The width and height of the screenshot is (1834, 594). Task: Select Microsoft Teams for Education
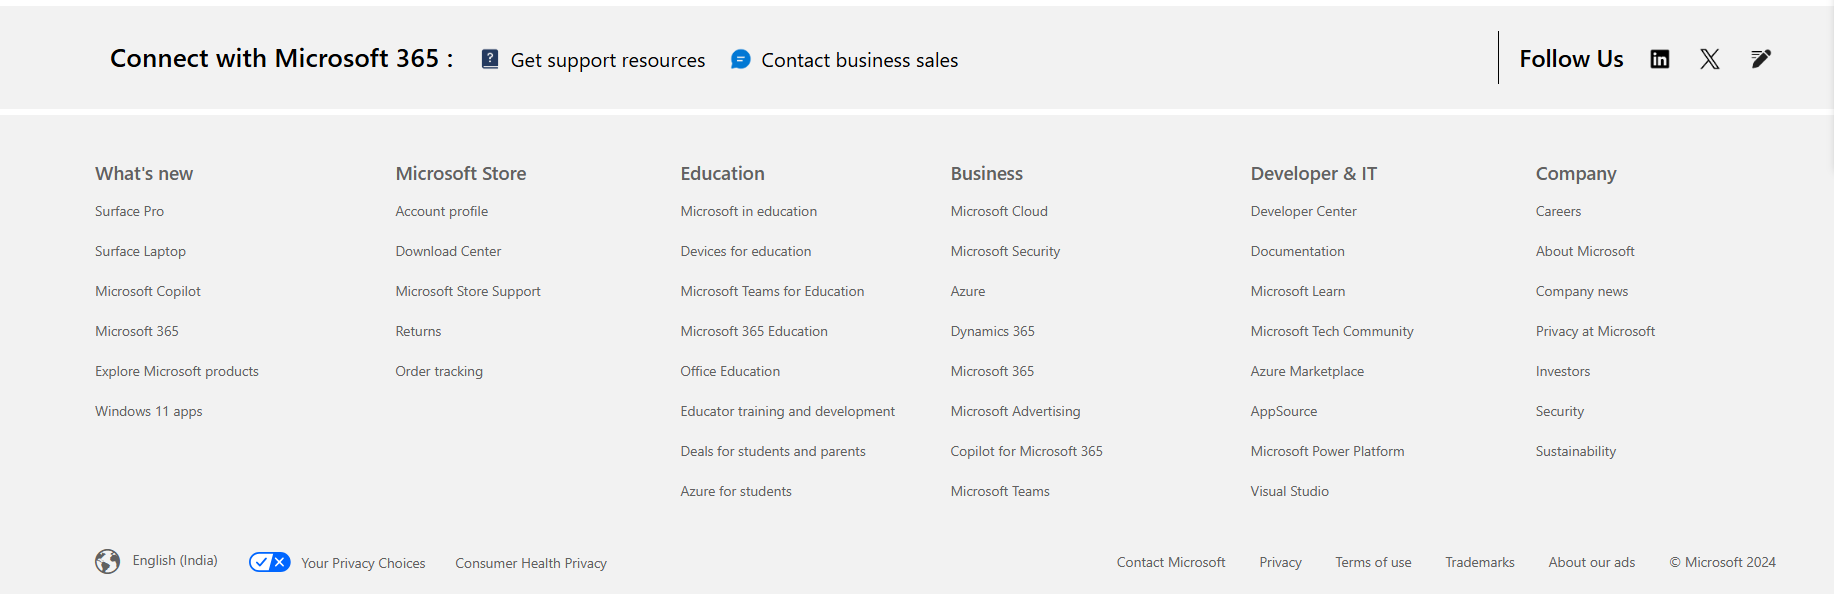pyautogui.click(x=772, y=291)
